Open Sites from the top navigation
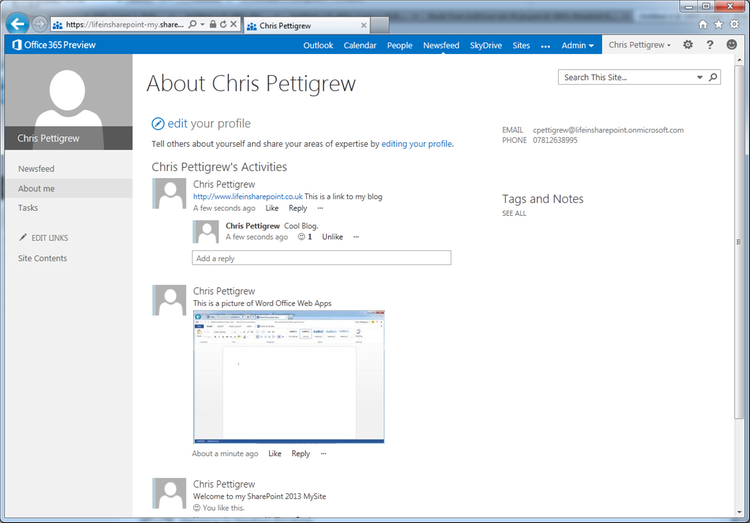The image size is (750, 523). tap(521, 45)
